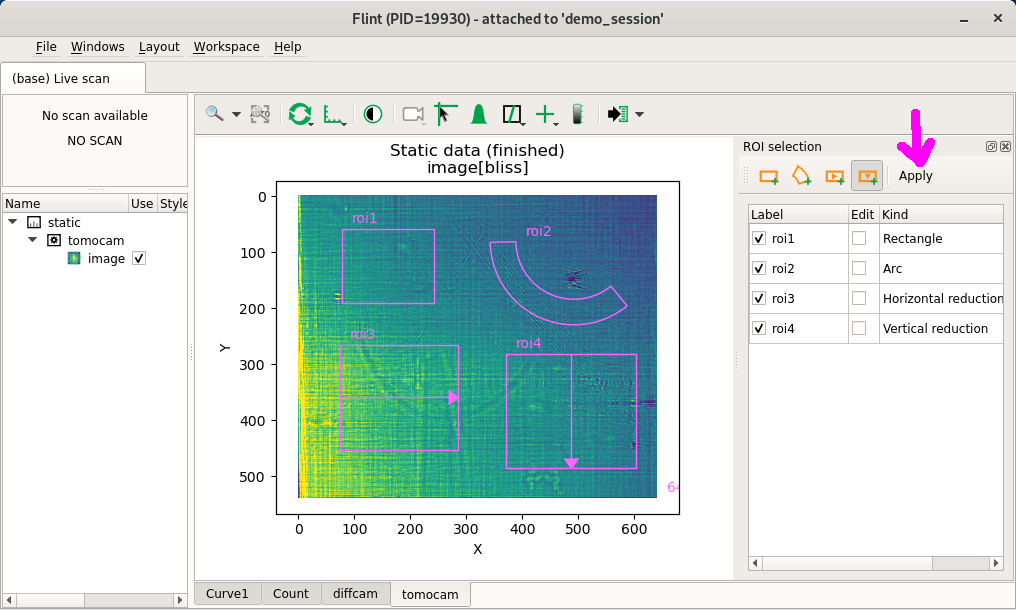Enable Edit checkbox for roi3
The width and height of the screenshot is (1016, 610).
859,298
